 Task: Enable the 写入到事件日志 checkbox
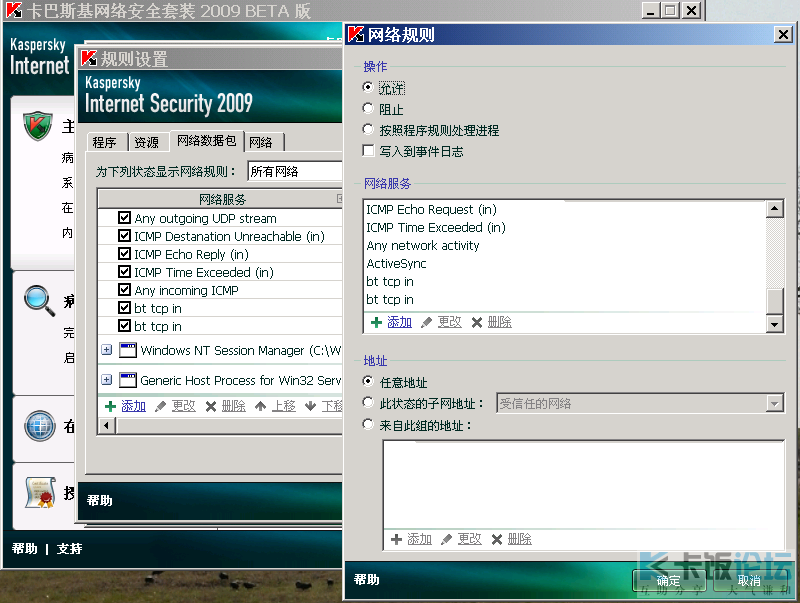click(x=368, y=150)
